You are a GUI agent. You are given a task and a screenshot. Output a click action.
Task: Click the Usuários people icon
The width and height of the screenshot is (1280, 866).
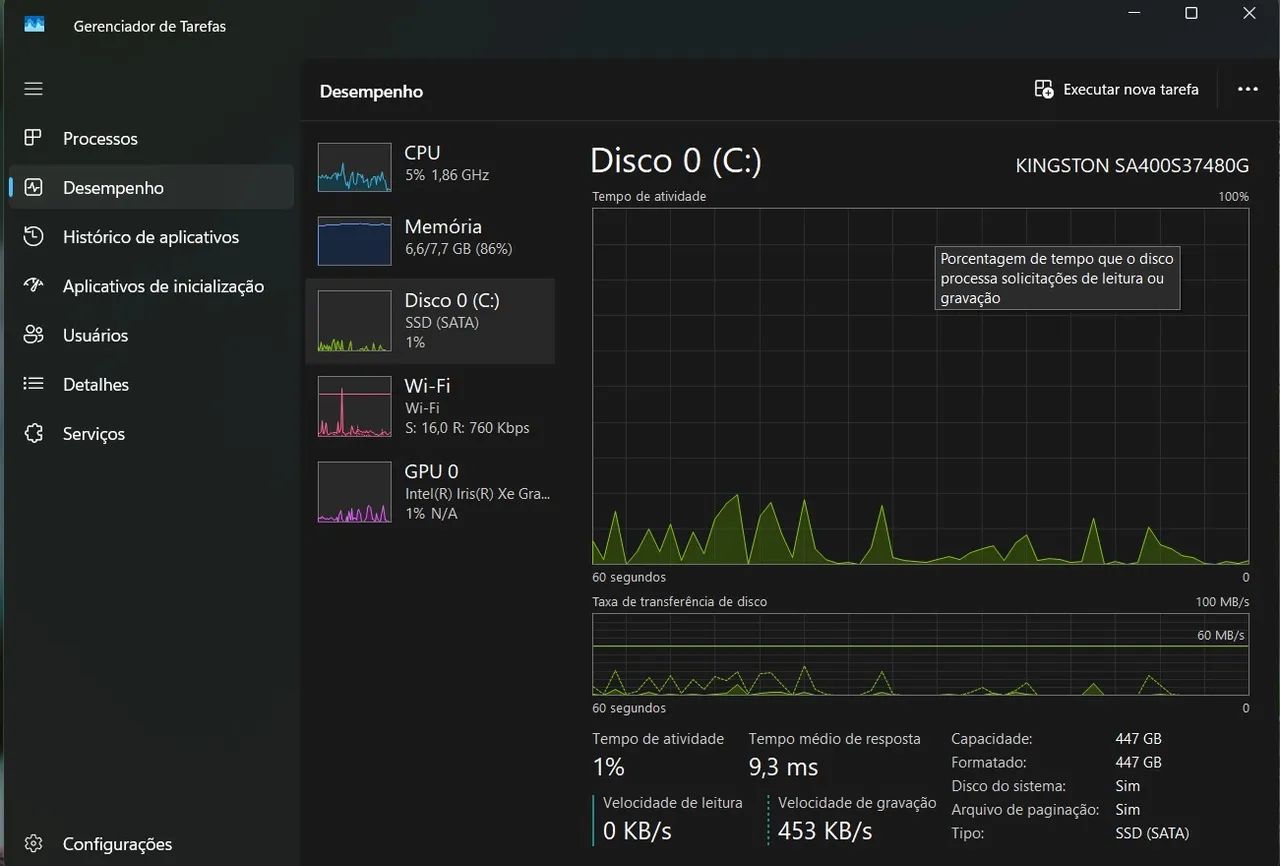[33, 334]
